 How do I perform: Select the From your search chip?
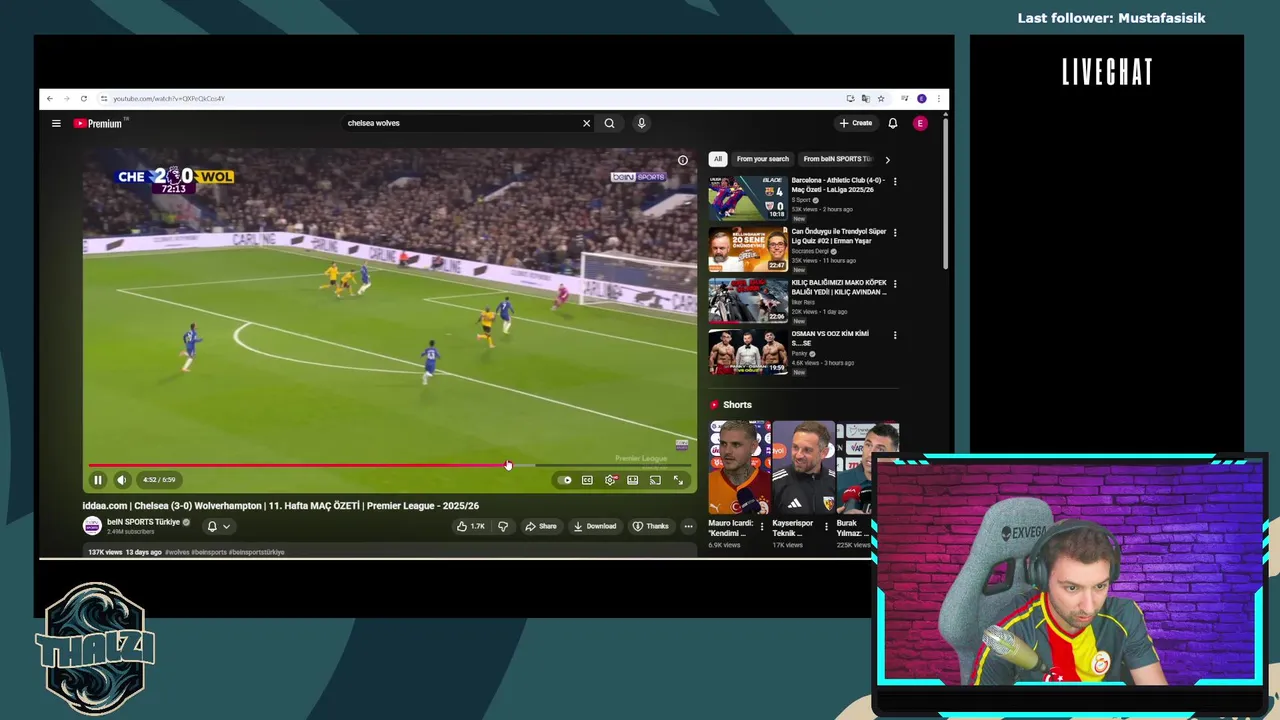click(x=763, y=159)
